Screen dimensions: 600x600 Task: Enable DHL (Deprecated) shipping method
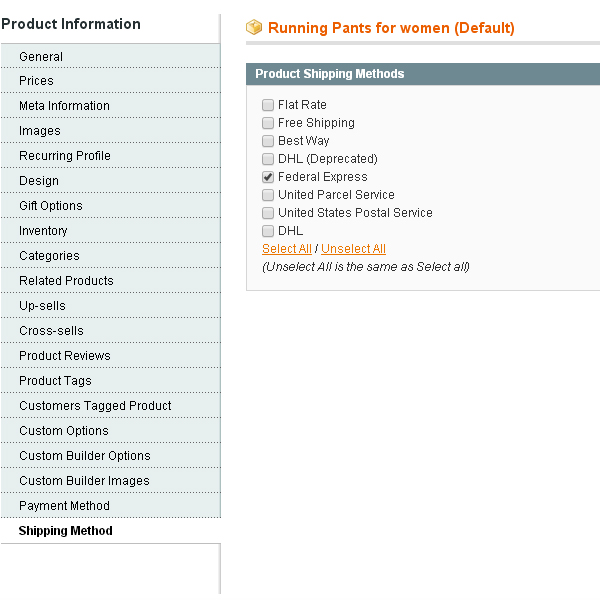click(268, 159)
